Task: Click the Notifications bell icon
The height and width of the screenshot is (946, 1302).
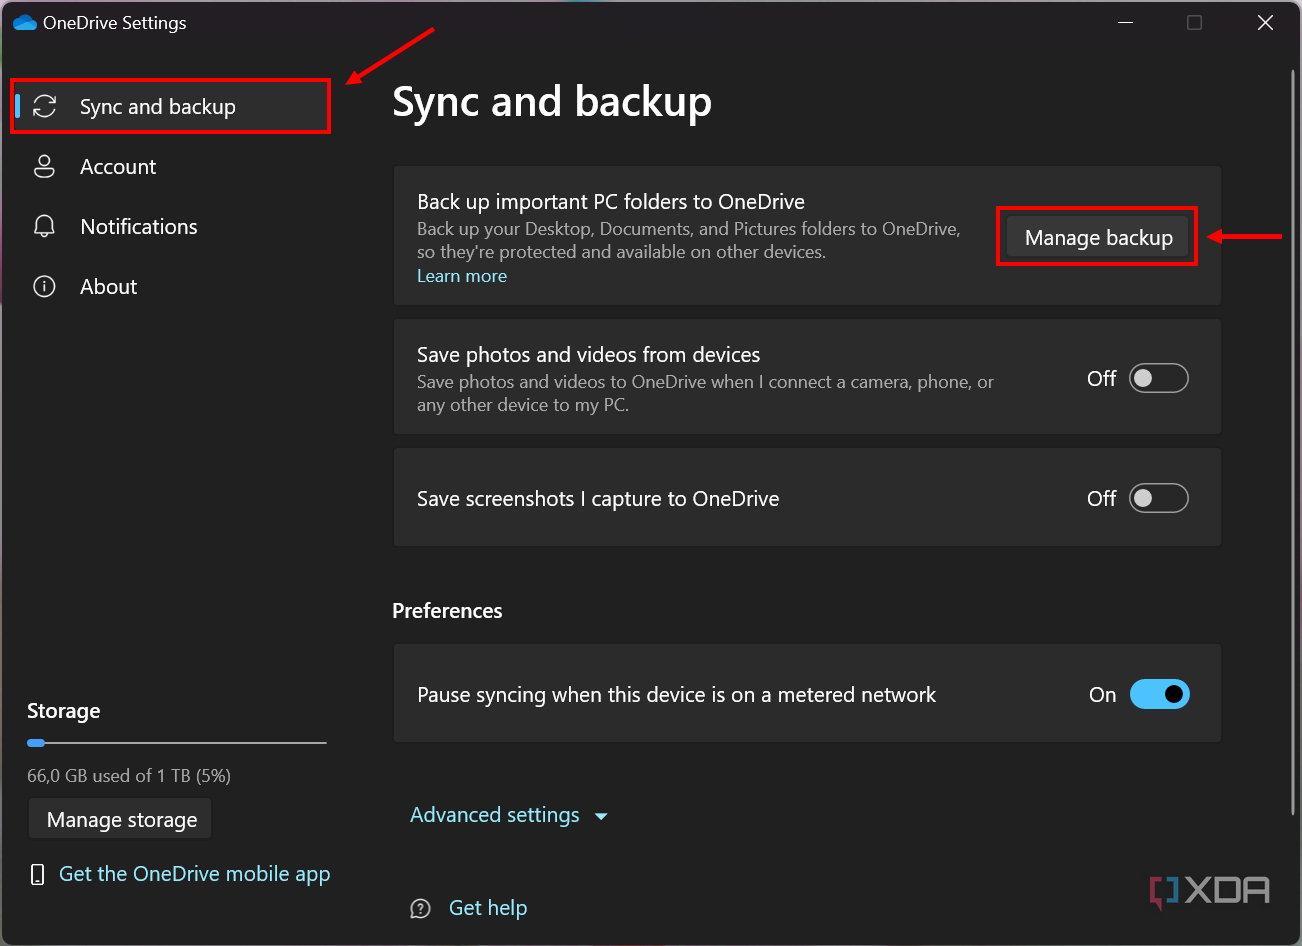Action: [45, 227]
